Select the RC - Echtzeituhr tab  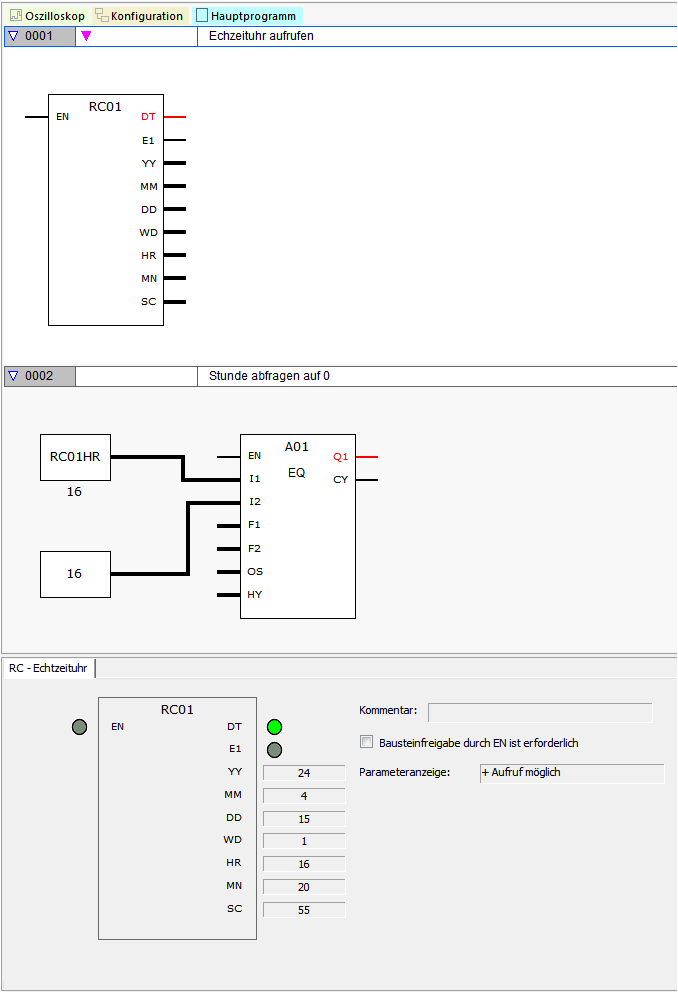coord(48,668)
